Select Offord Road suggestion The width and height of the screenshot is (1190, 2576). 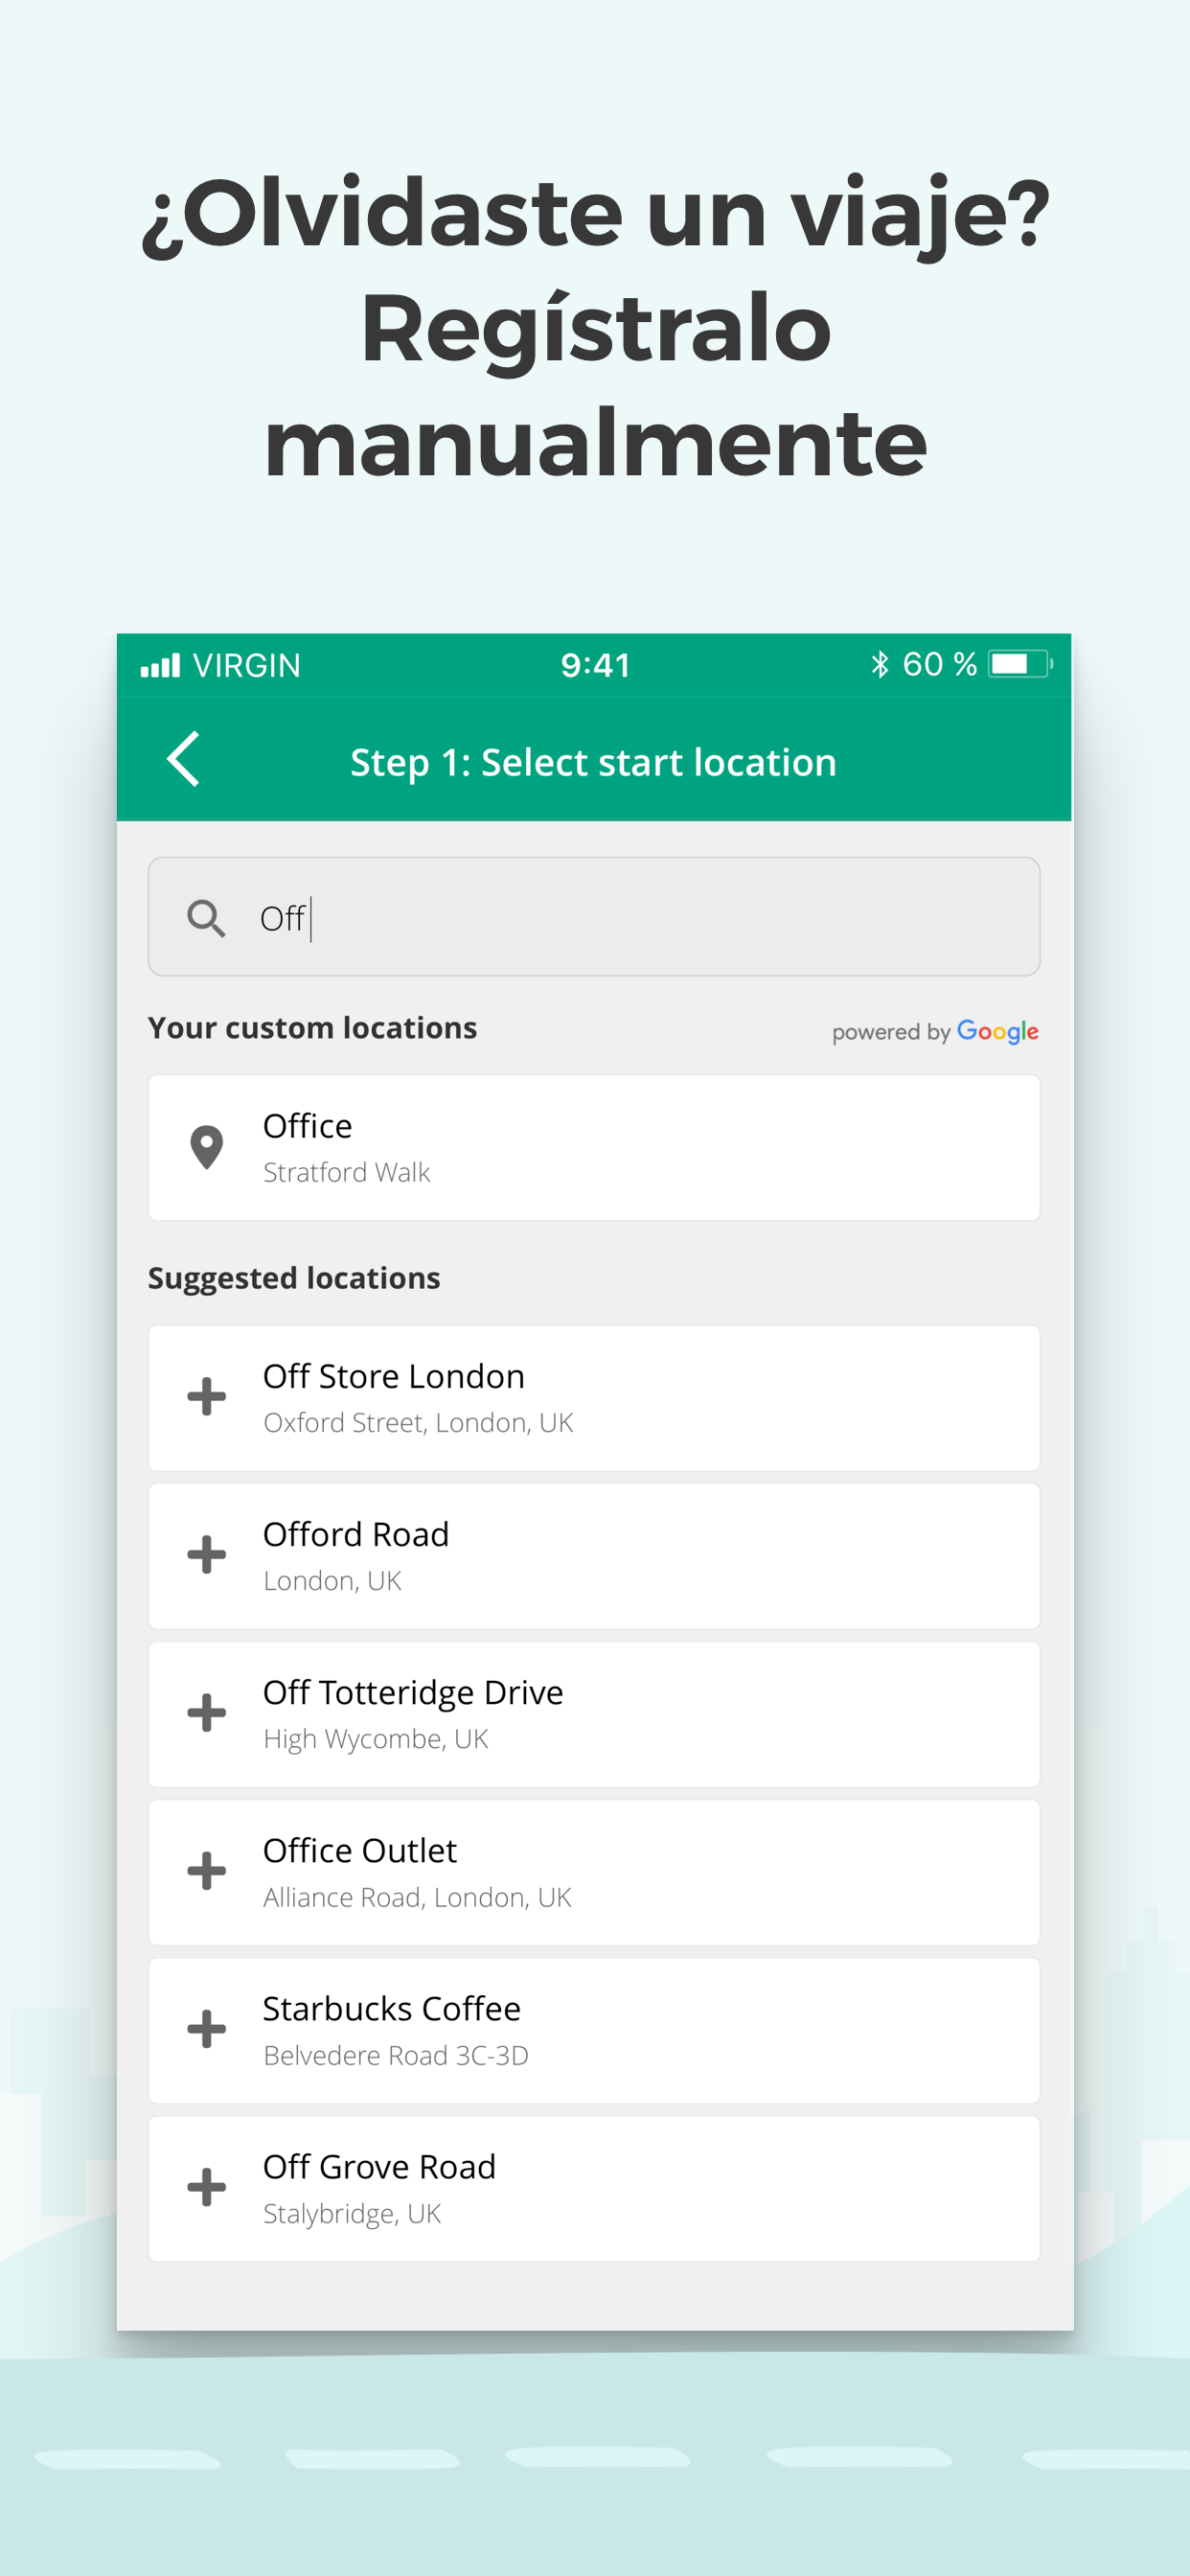tap(594, 1556)
